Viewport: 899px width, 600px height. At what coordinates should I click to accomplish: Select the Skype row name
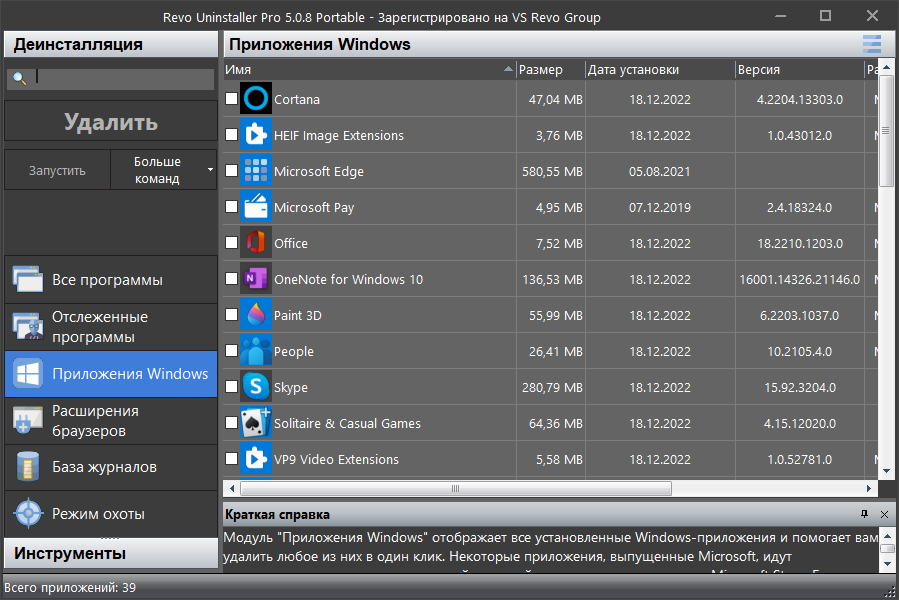pyautogui.click(x=291, y=388)
